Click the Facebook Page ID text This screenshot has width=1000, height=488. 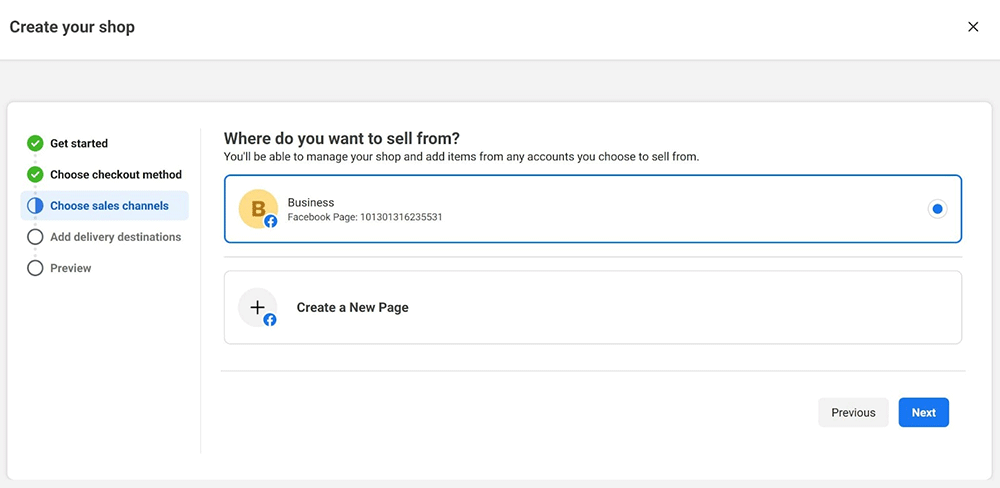point(364,217)
